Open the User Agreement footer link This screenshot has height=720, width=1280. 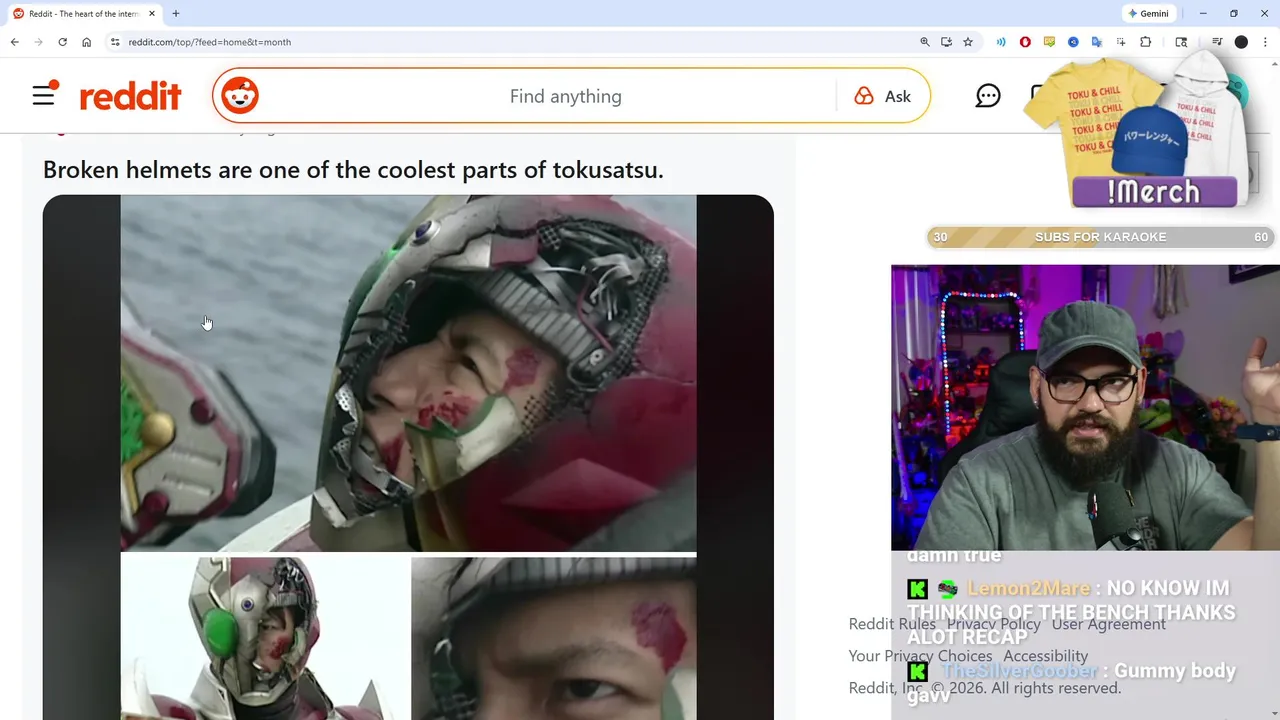[1108, 624]
